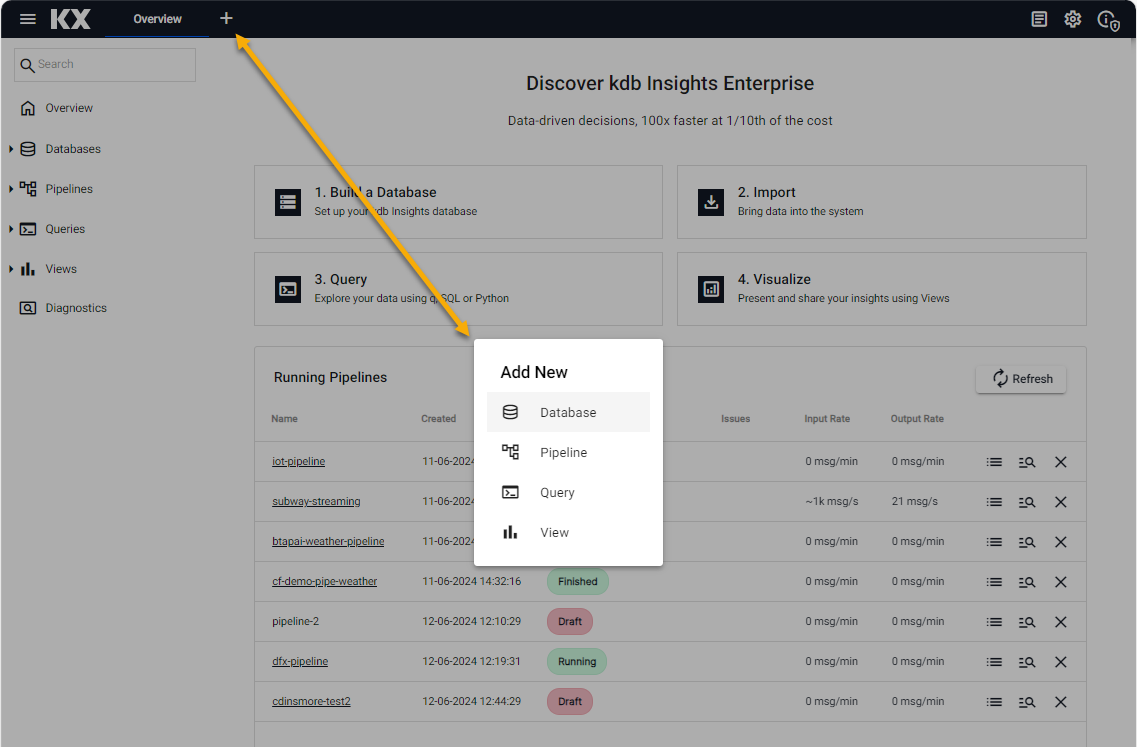1137x747 pixels.
Task: Open the Build a Database card
Action: (x=458, y=202)
